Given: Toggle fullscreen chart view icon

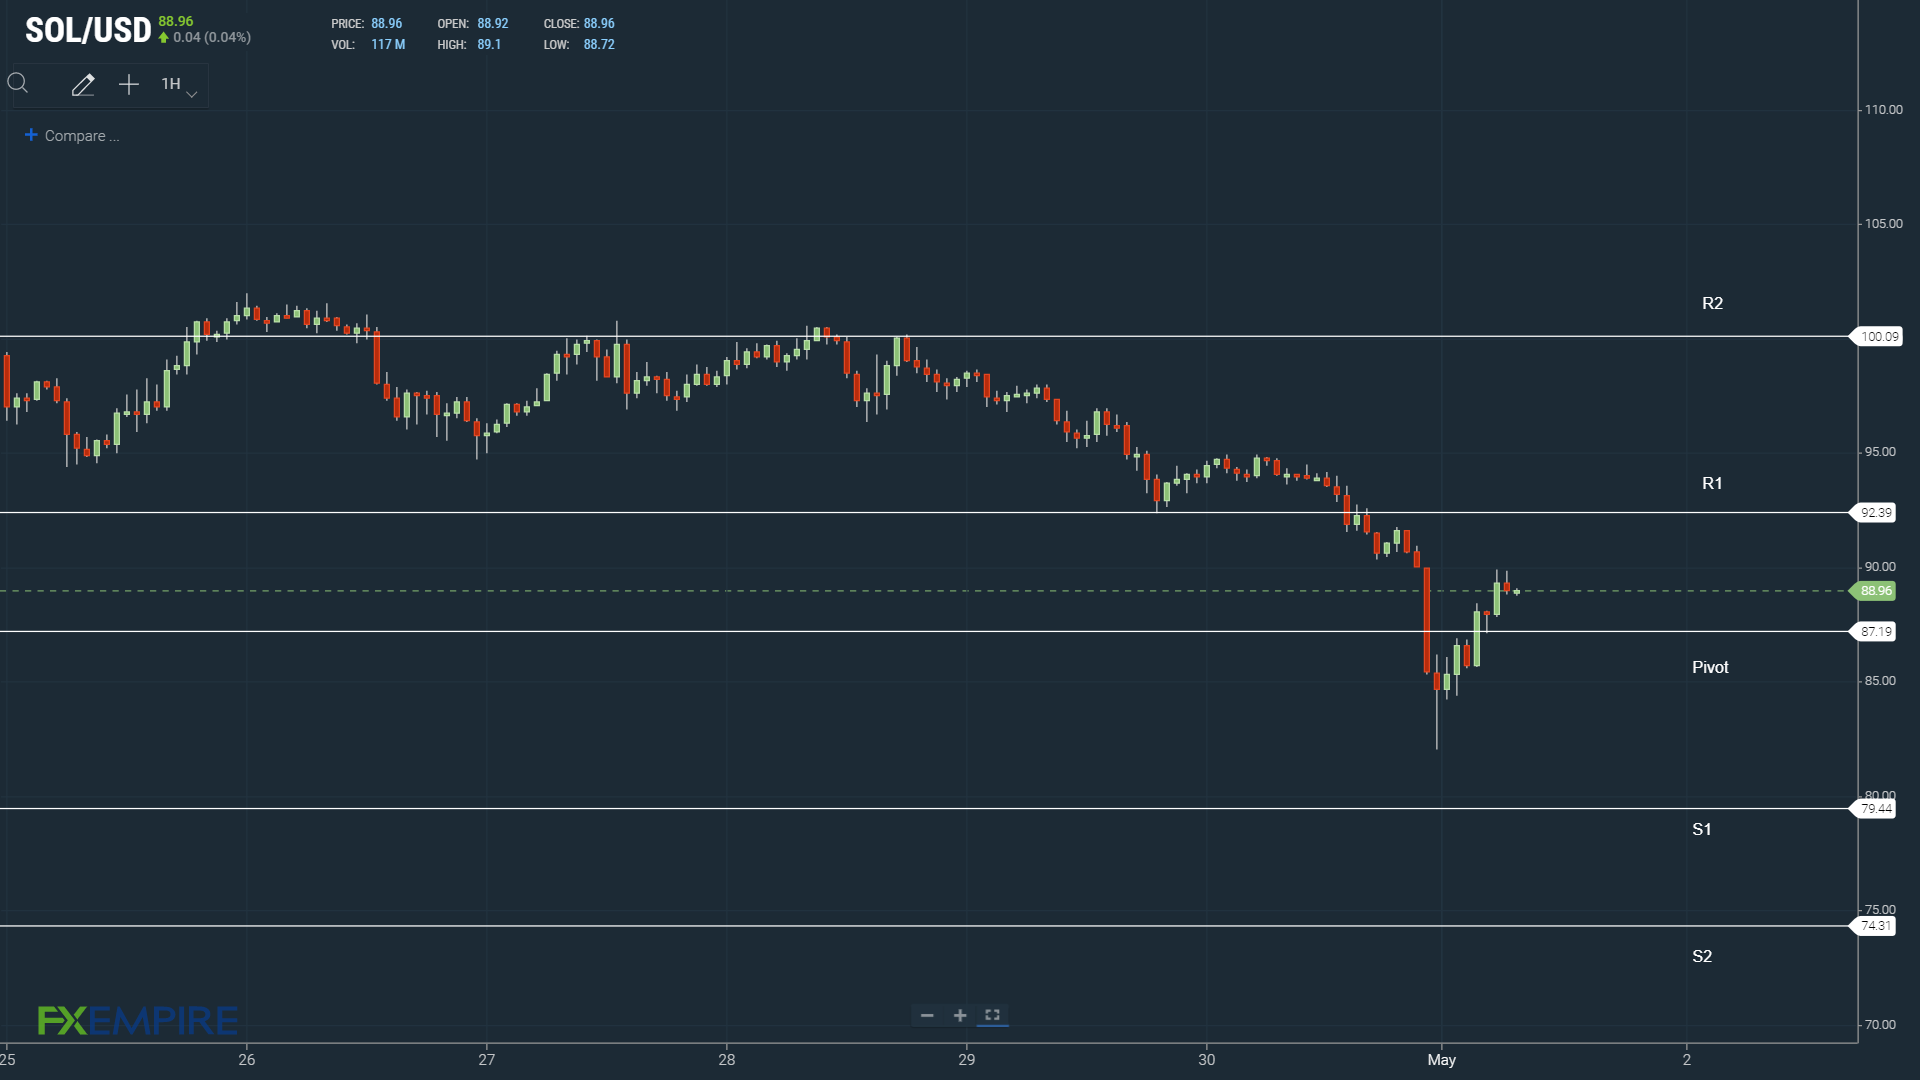Looking at the screenshot, I should click(x=993, y=1015).
